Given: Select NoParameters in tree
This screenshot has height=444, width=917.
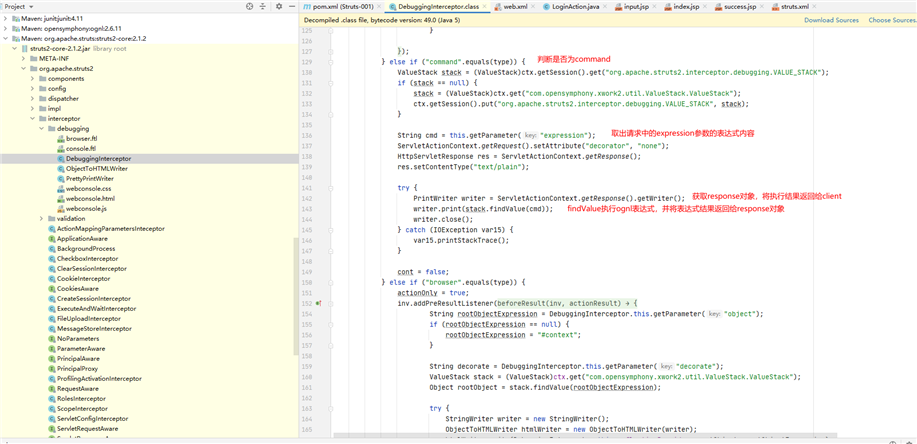Looking at the screenshot, I should click(x=78, y=339).
